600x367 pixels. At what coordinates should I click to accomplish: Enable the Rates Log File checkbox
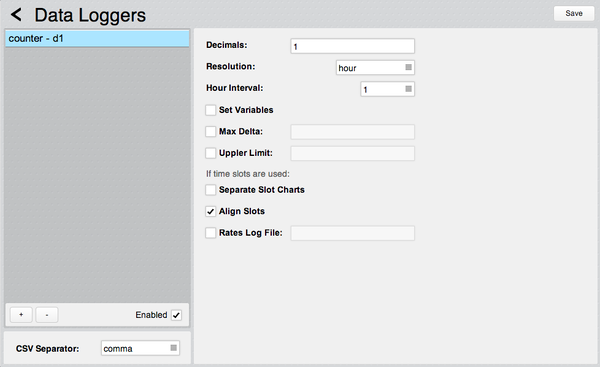coord(210,233)
